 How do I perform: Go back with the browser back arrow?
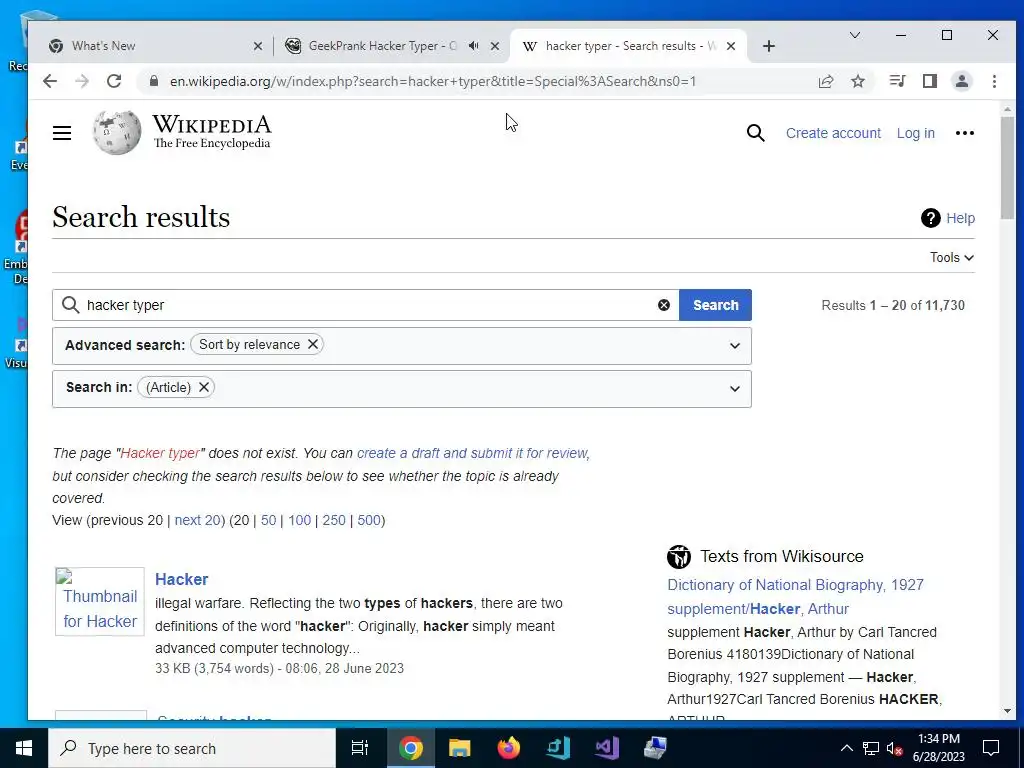point(50,81)
